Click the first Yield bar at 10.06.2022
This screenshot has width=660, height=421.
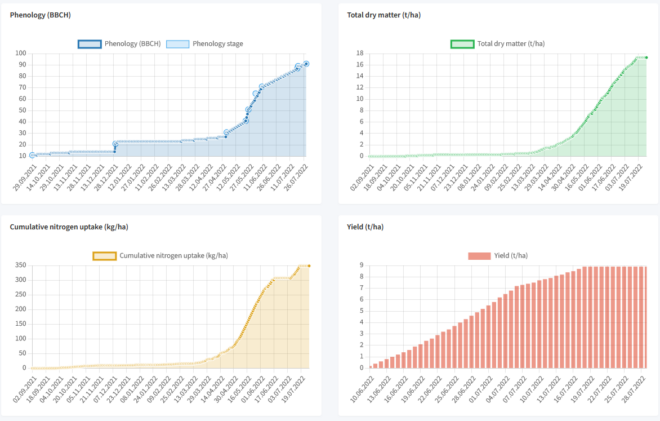coord(370,367)
